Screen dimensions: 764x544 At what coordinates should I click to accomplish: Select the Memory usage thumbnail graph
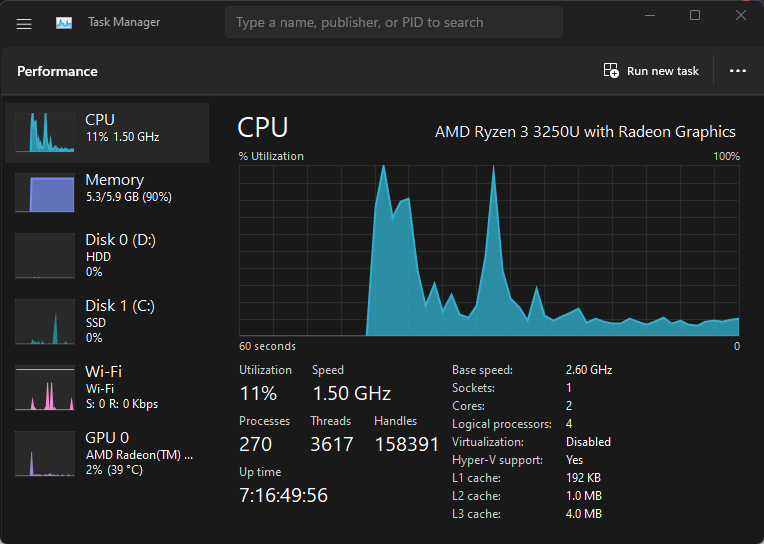[x=45, y=193]
